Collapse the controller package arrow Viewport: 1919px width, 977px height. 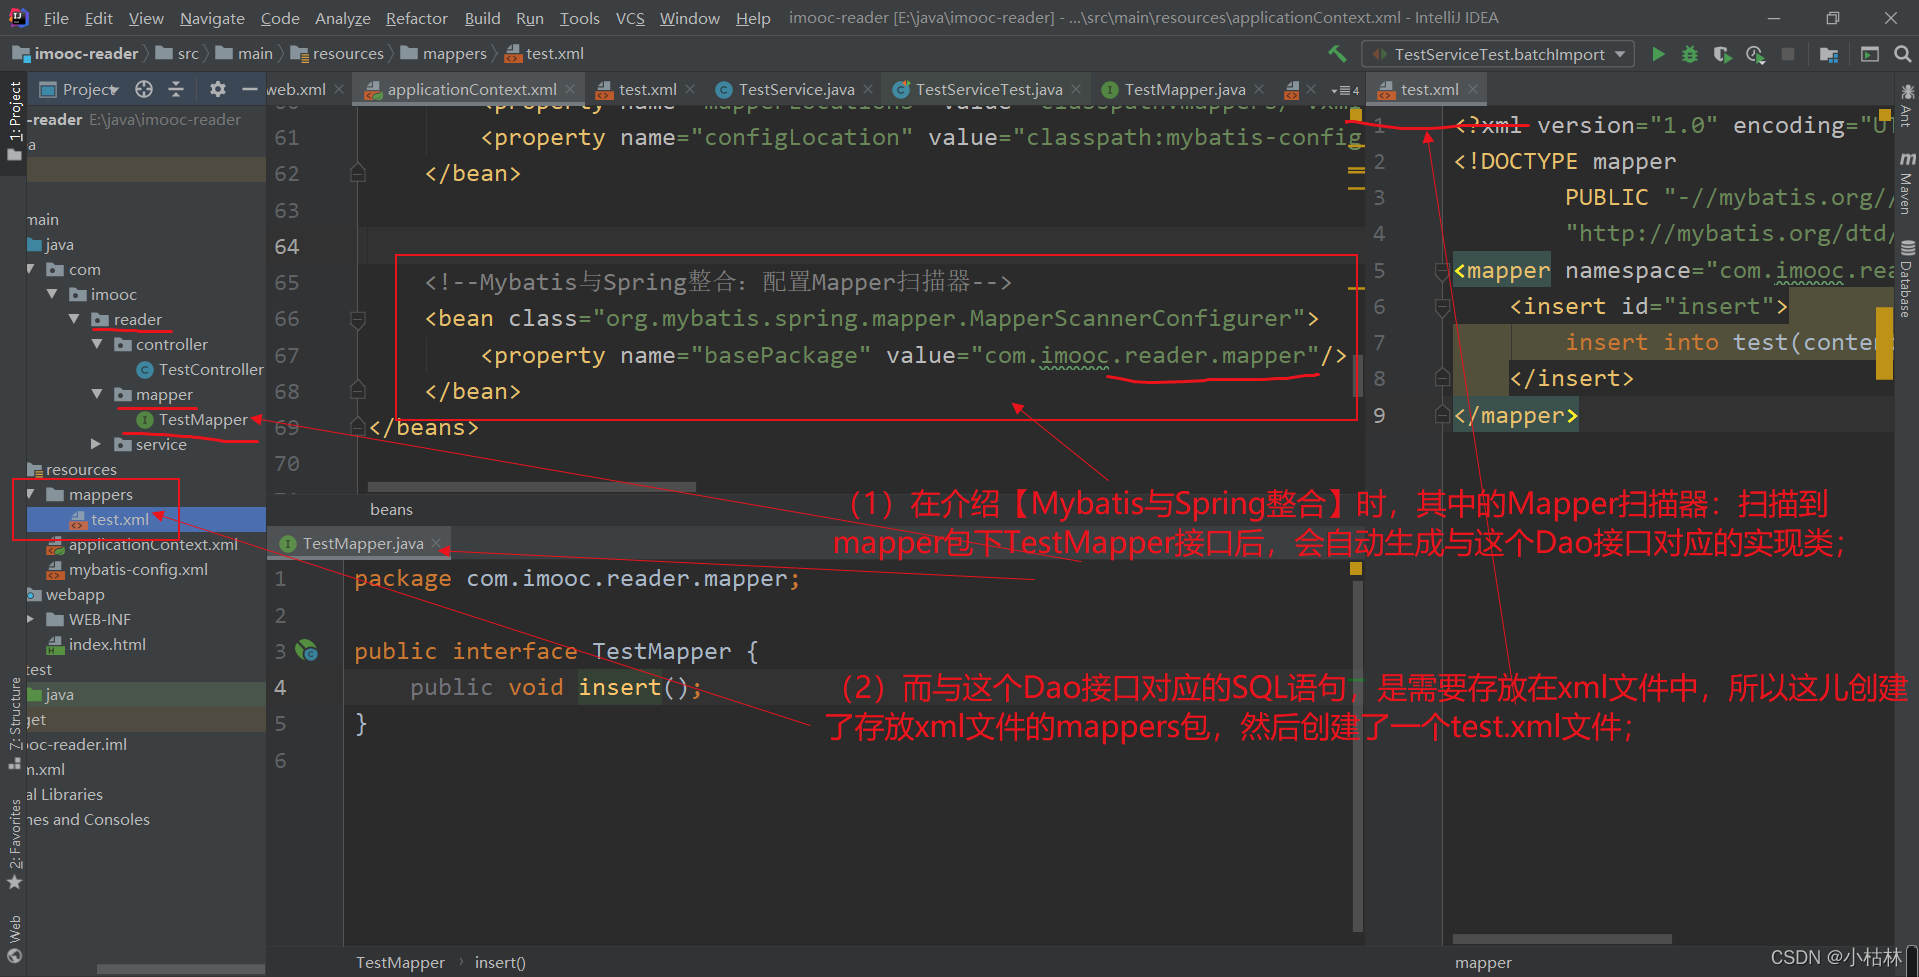[97, 344]
